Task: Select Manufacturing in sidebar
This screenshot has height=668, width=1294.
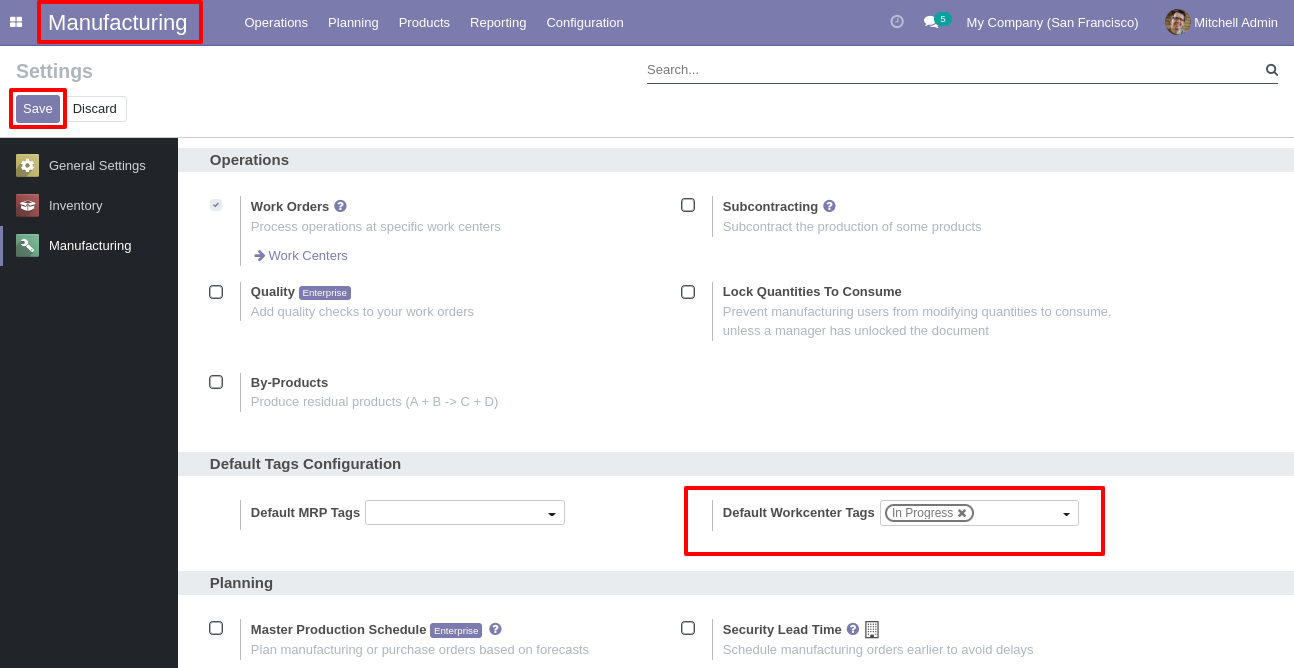Action: coord(89,245)
